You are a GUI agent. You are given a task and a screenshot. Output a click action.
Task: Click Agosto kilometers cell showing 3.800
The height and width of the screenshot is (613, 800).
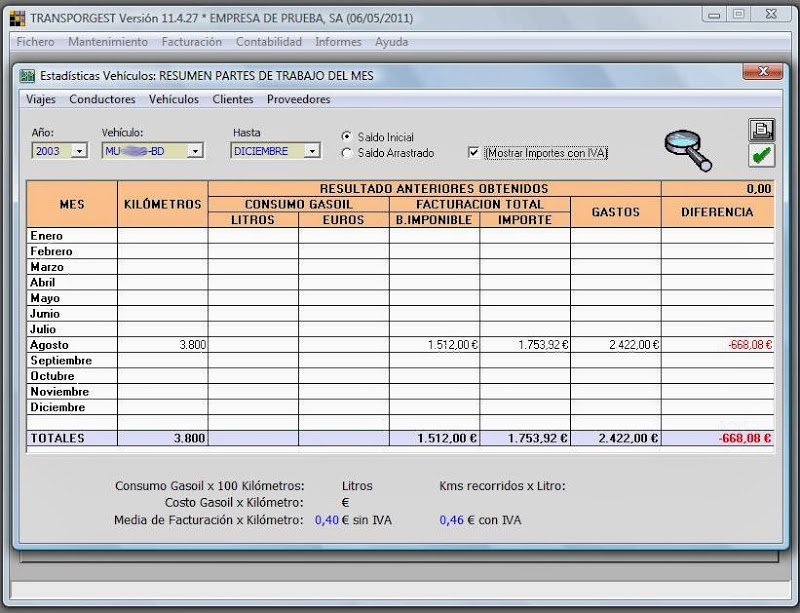coord(163,345)
